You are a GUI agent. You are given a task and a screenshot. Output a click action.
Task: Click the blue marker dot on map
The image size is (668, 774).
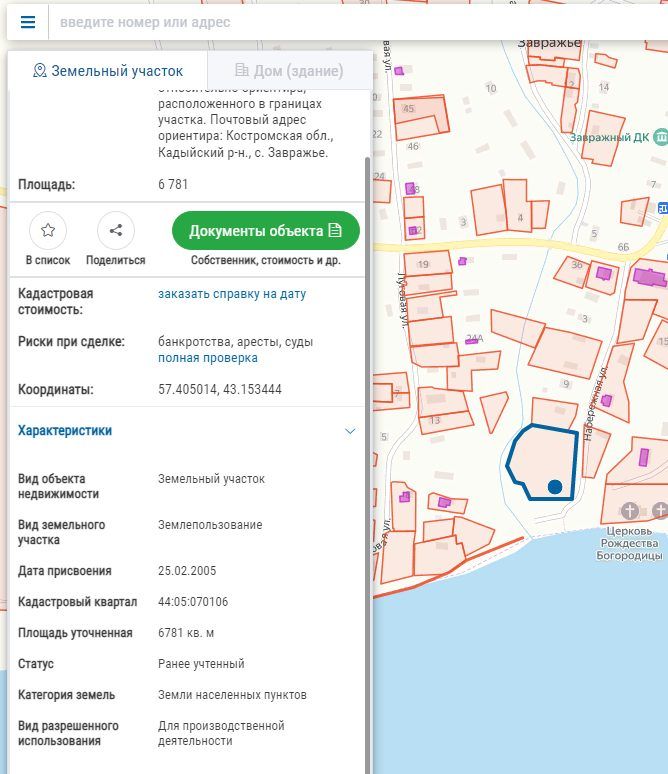[555, 487]
